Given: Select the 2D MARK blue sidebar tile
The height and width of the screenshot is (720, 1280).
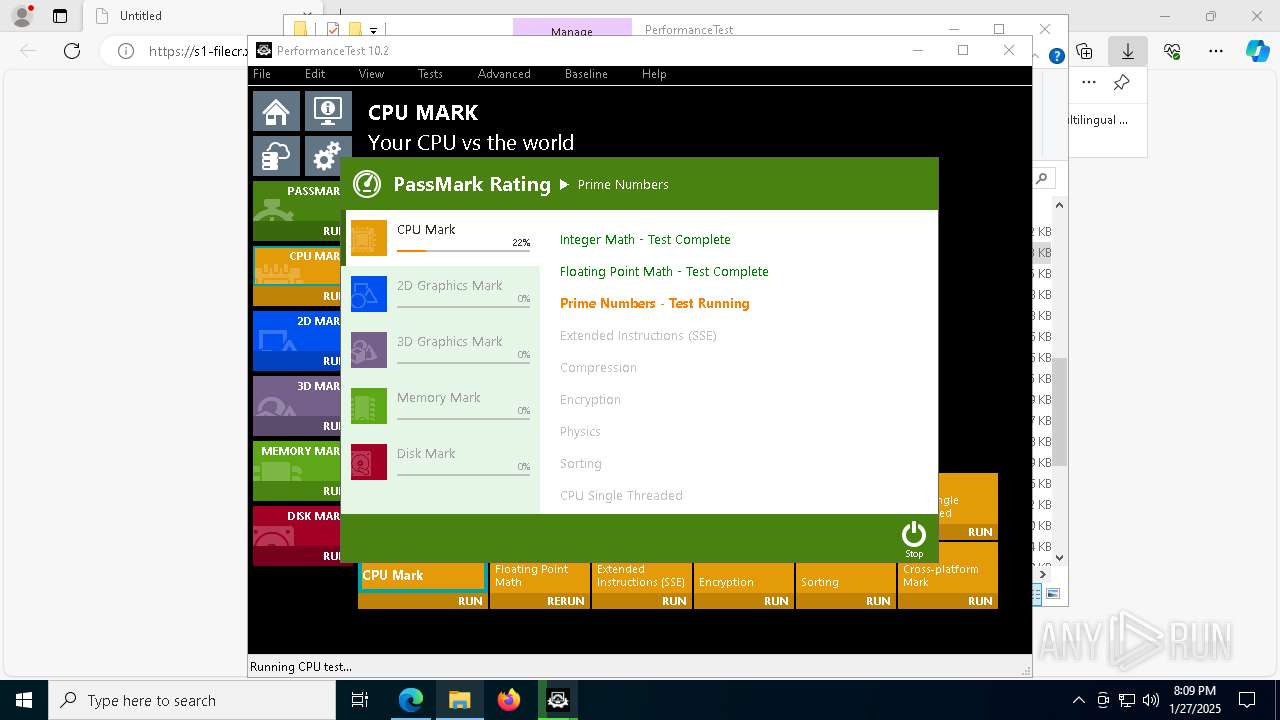Looking at the screenshot, I should pyautogui.click(x=297, y=341).
